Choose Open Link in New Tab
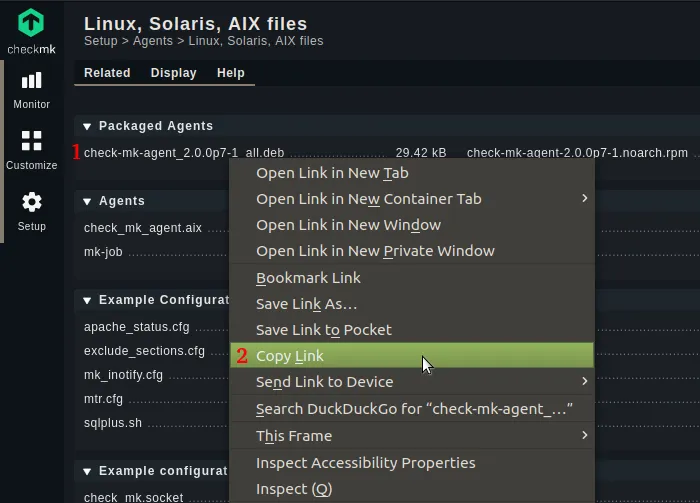Screen dimensions: 700x503 412,173
